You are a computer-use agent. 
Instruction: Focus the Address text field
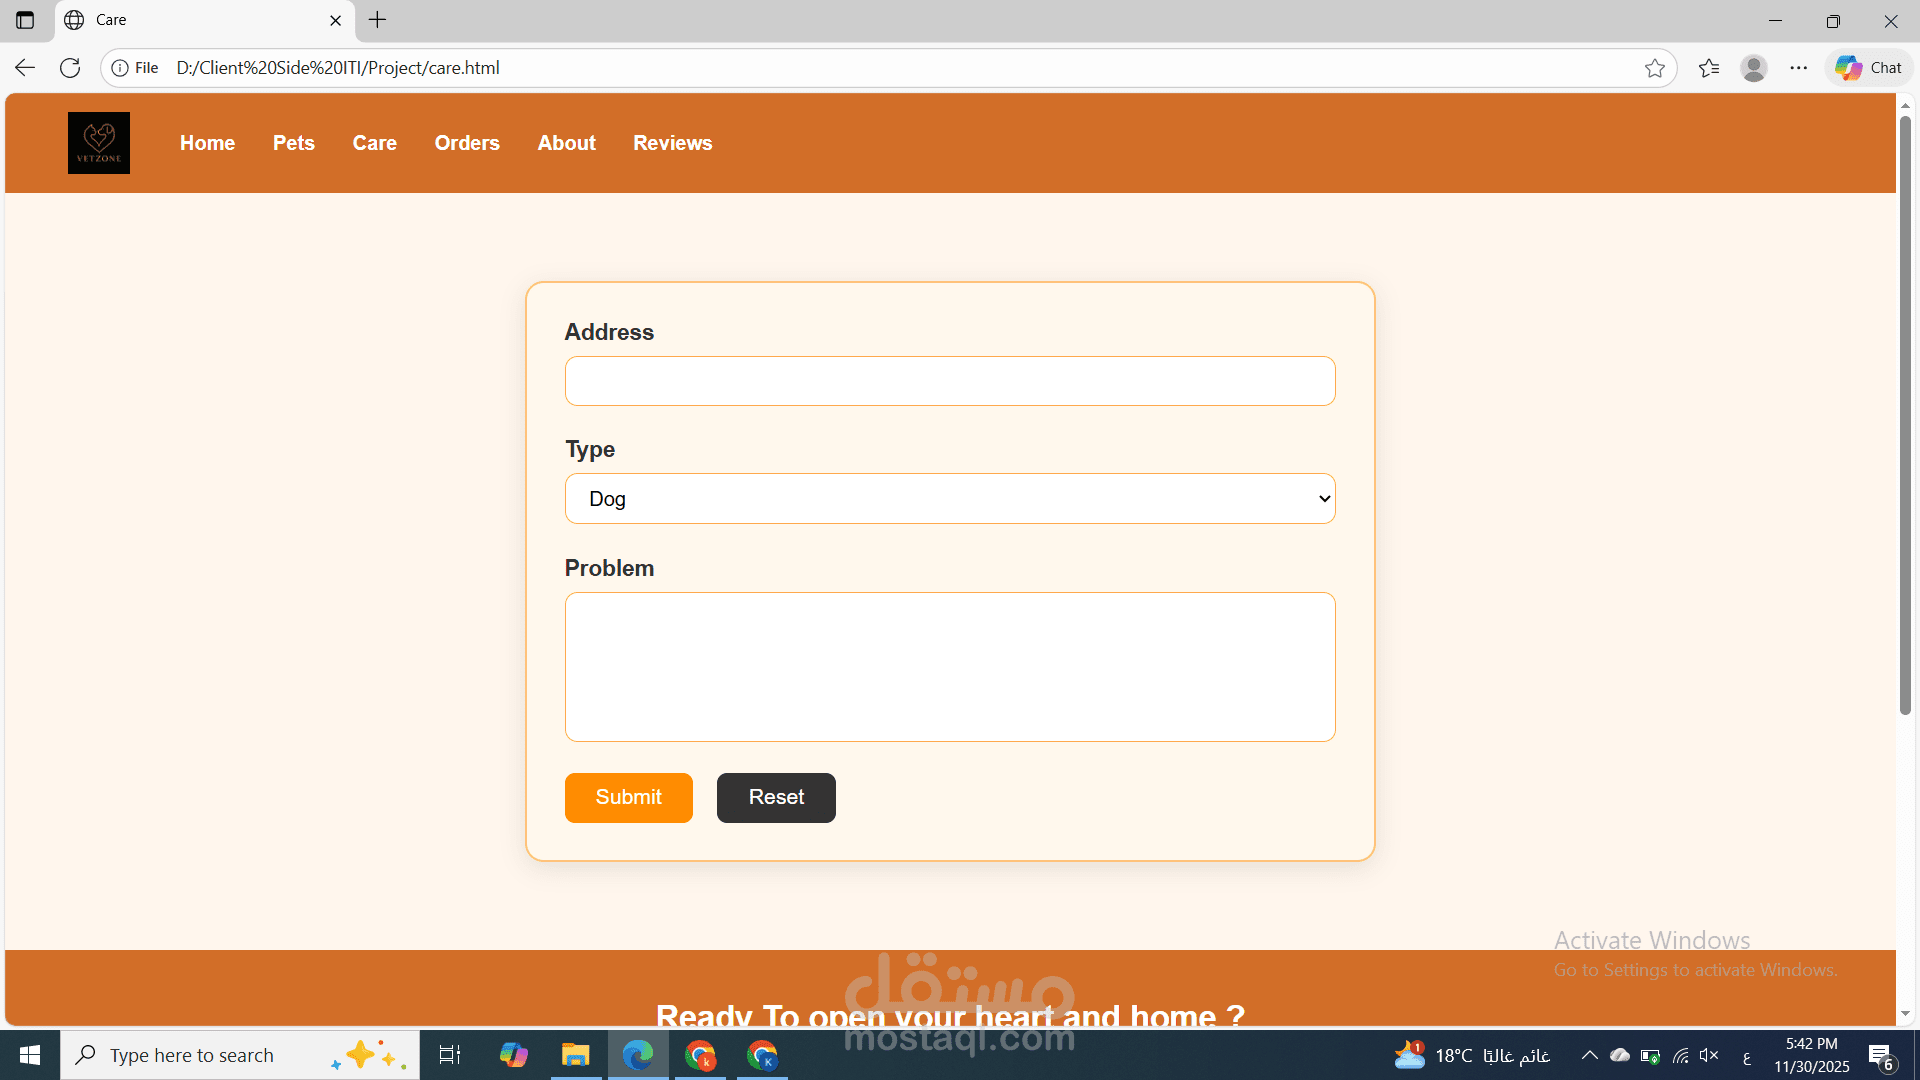tap(949, 381)
